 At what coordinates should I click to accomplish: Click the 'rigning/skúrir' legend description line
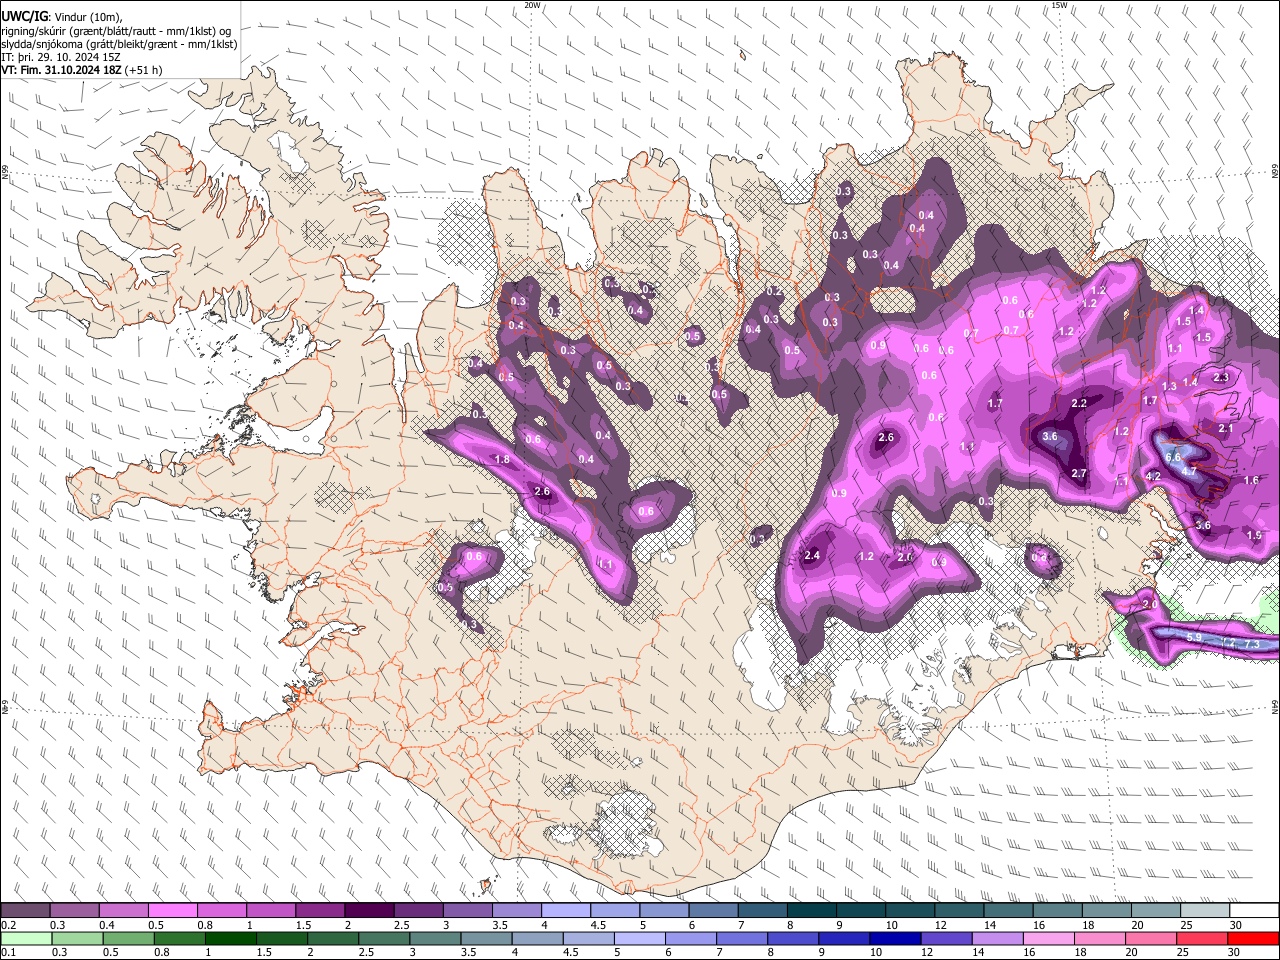(x=116, y=30)
